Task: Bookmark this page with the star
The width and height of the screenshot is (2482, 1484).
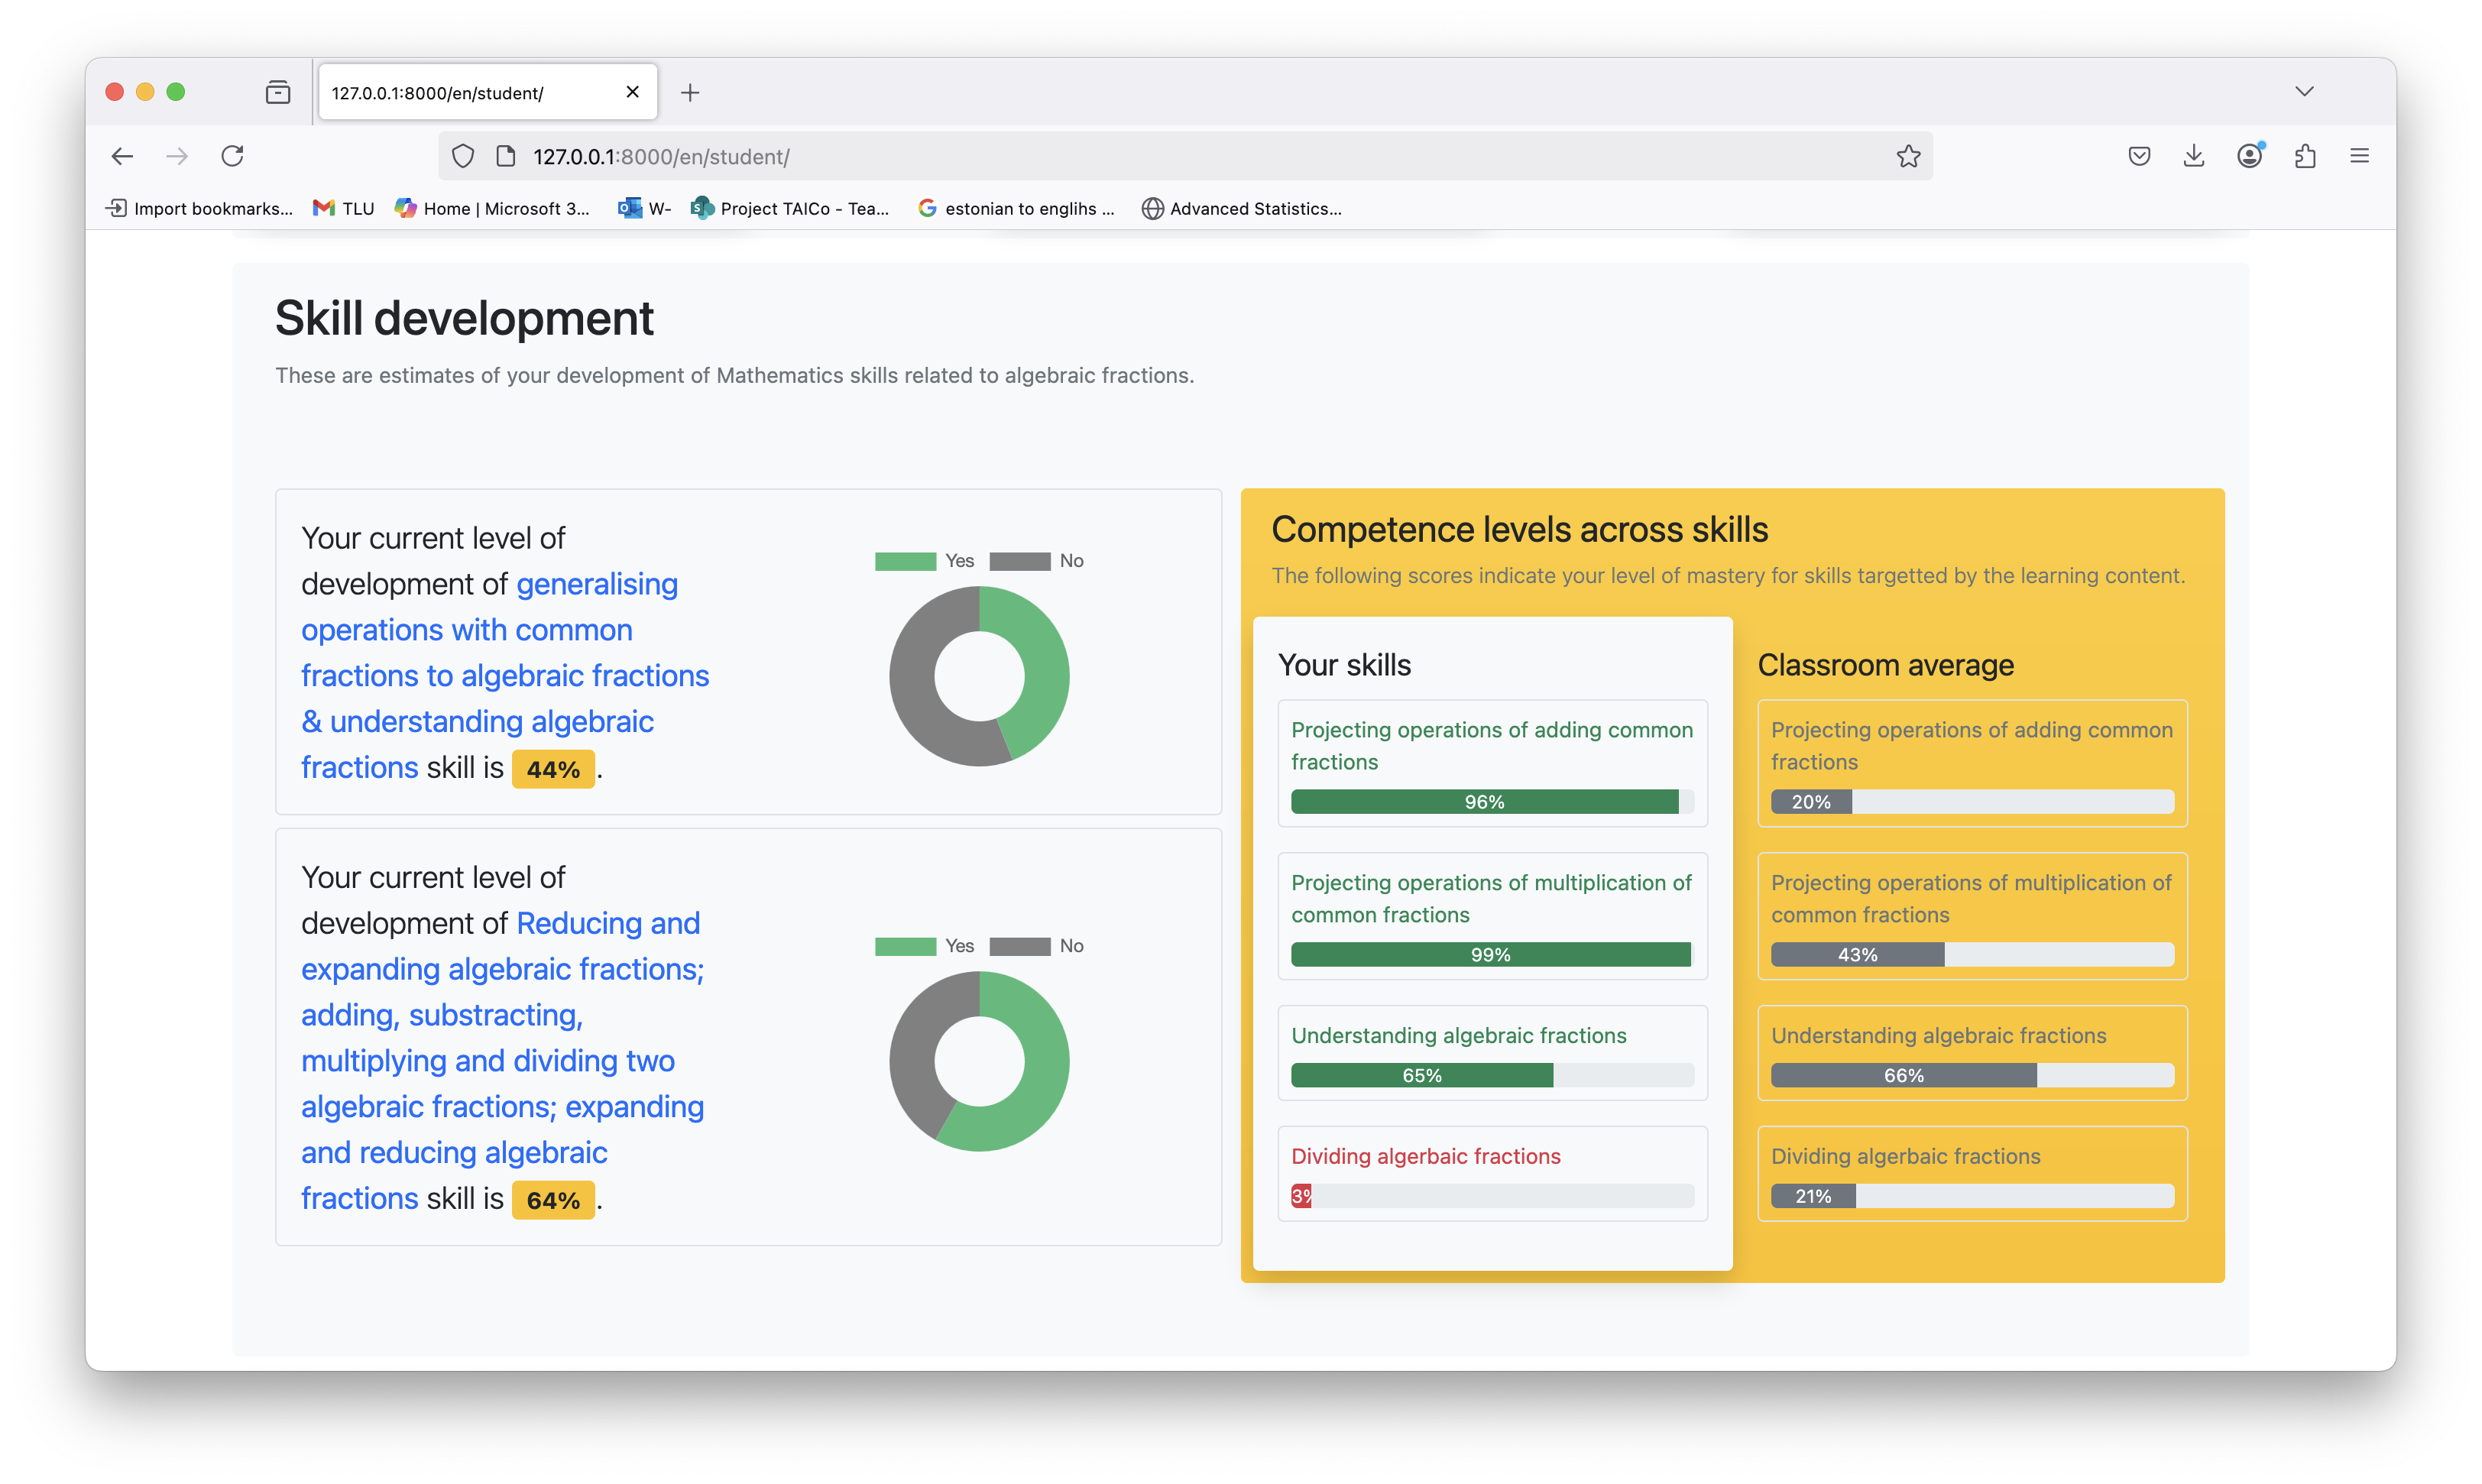Action: click(x=1908, y=156)
